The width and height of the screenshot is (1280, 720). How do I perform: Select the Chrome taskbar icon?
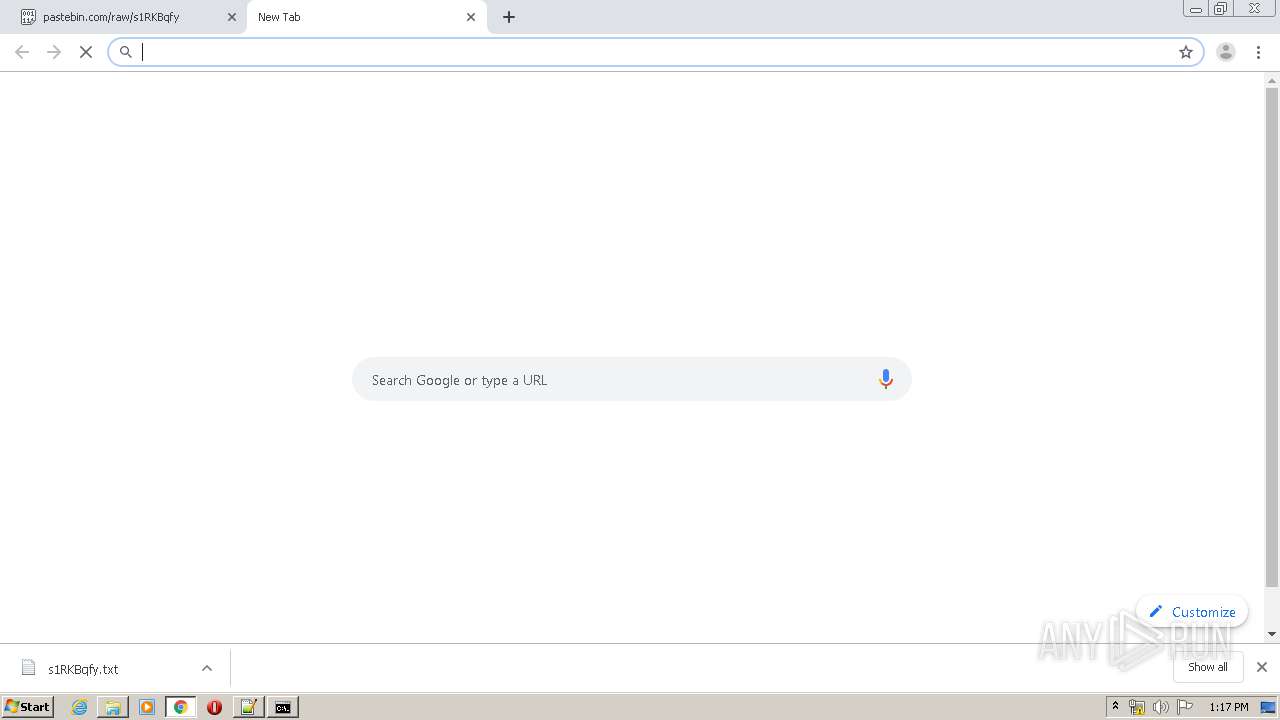click(x=181, y=707)
